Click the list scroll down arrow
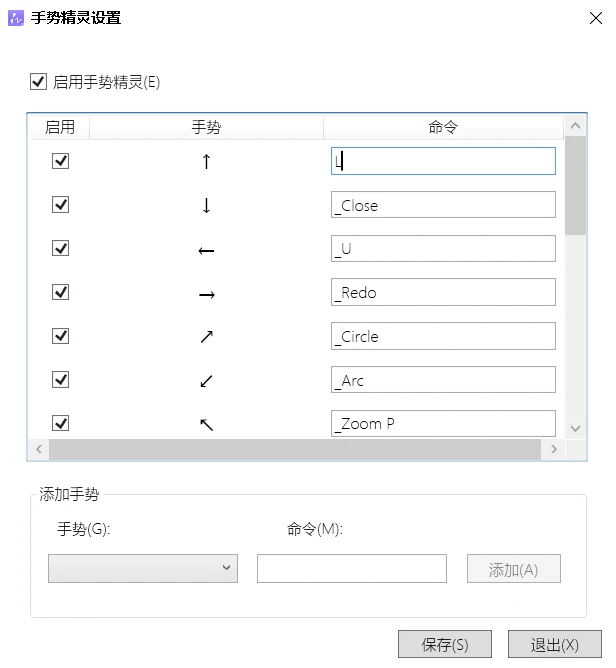This screenshot has width=616, height=668. click(575, 428)
